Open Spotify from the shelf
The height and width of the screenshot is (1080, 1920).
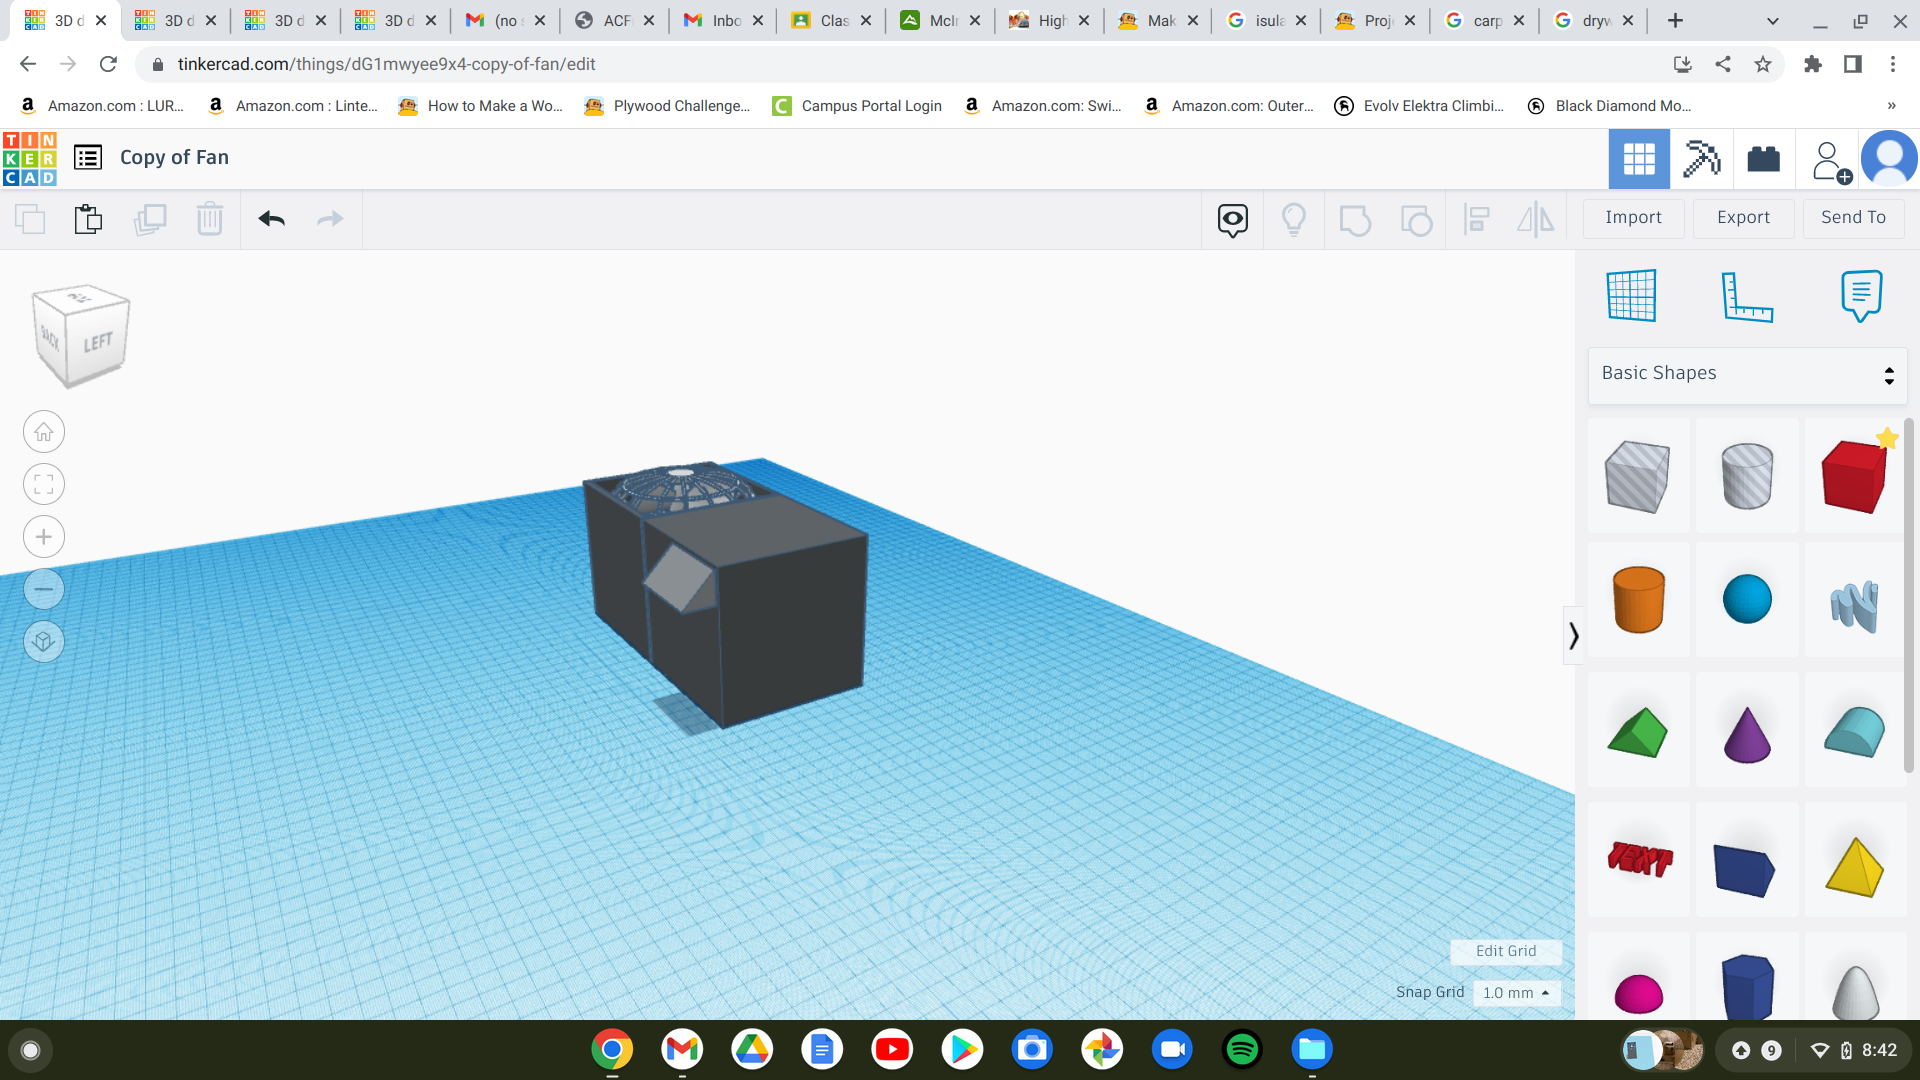1242,1049
